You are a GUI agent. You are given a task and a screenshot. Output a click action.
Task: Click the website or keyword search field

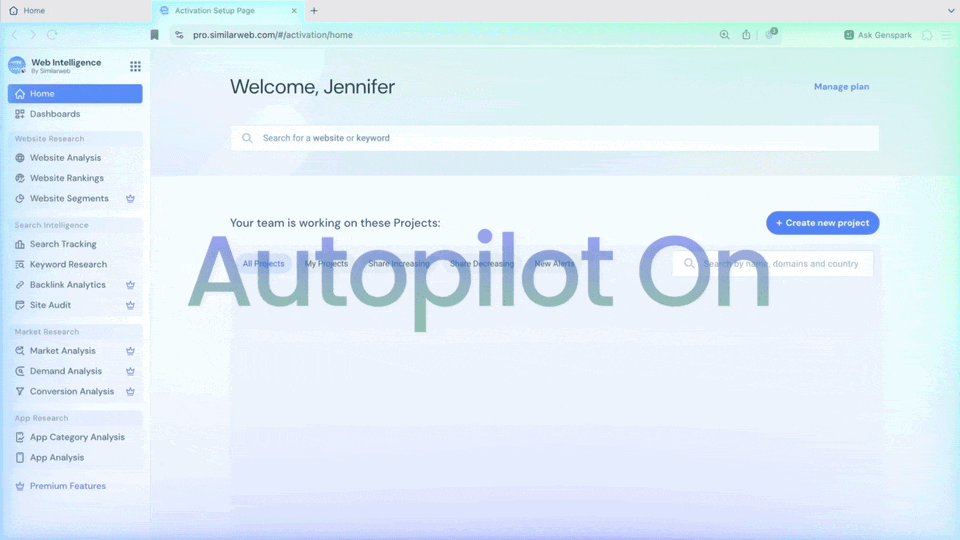click(x=555, y=138)
